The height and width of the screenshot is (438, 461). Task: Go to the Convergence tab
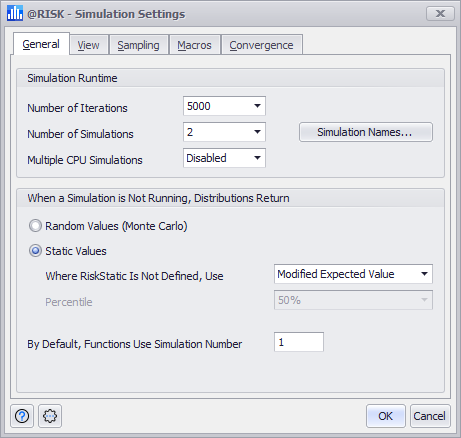[262, 45]
